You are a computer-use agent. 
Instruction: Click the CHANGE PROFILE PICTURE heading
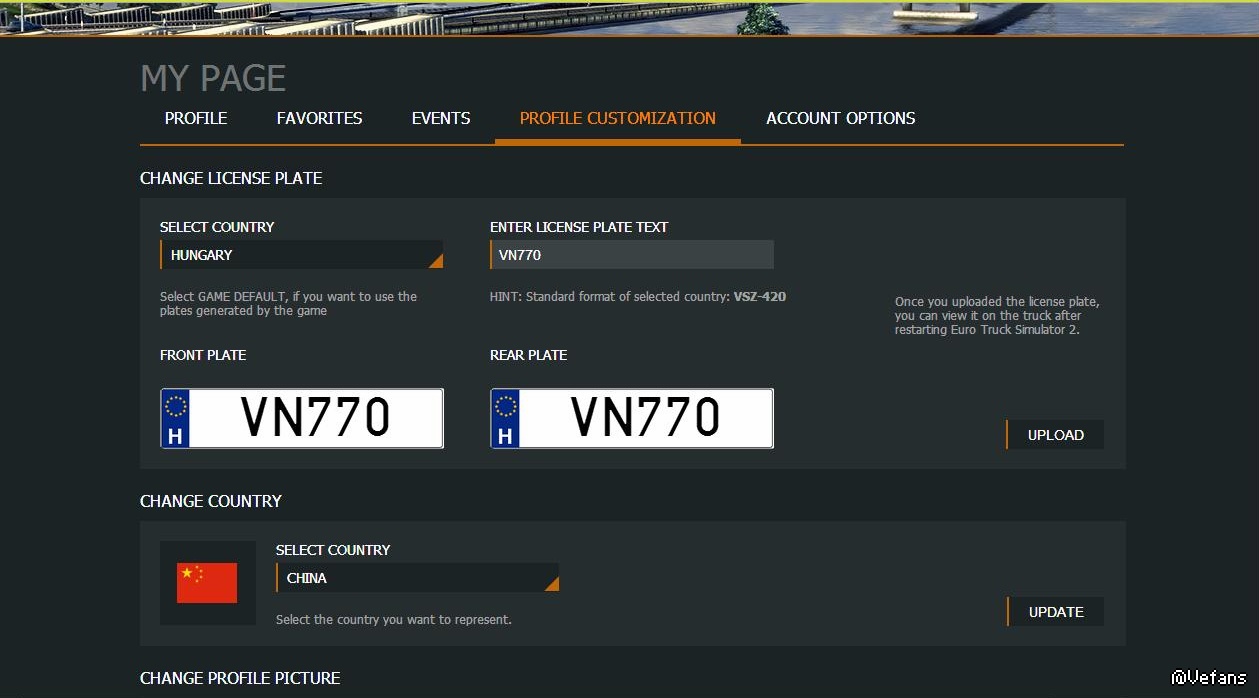pyautogui.click(x=240, y=678)
